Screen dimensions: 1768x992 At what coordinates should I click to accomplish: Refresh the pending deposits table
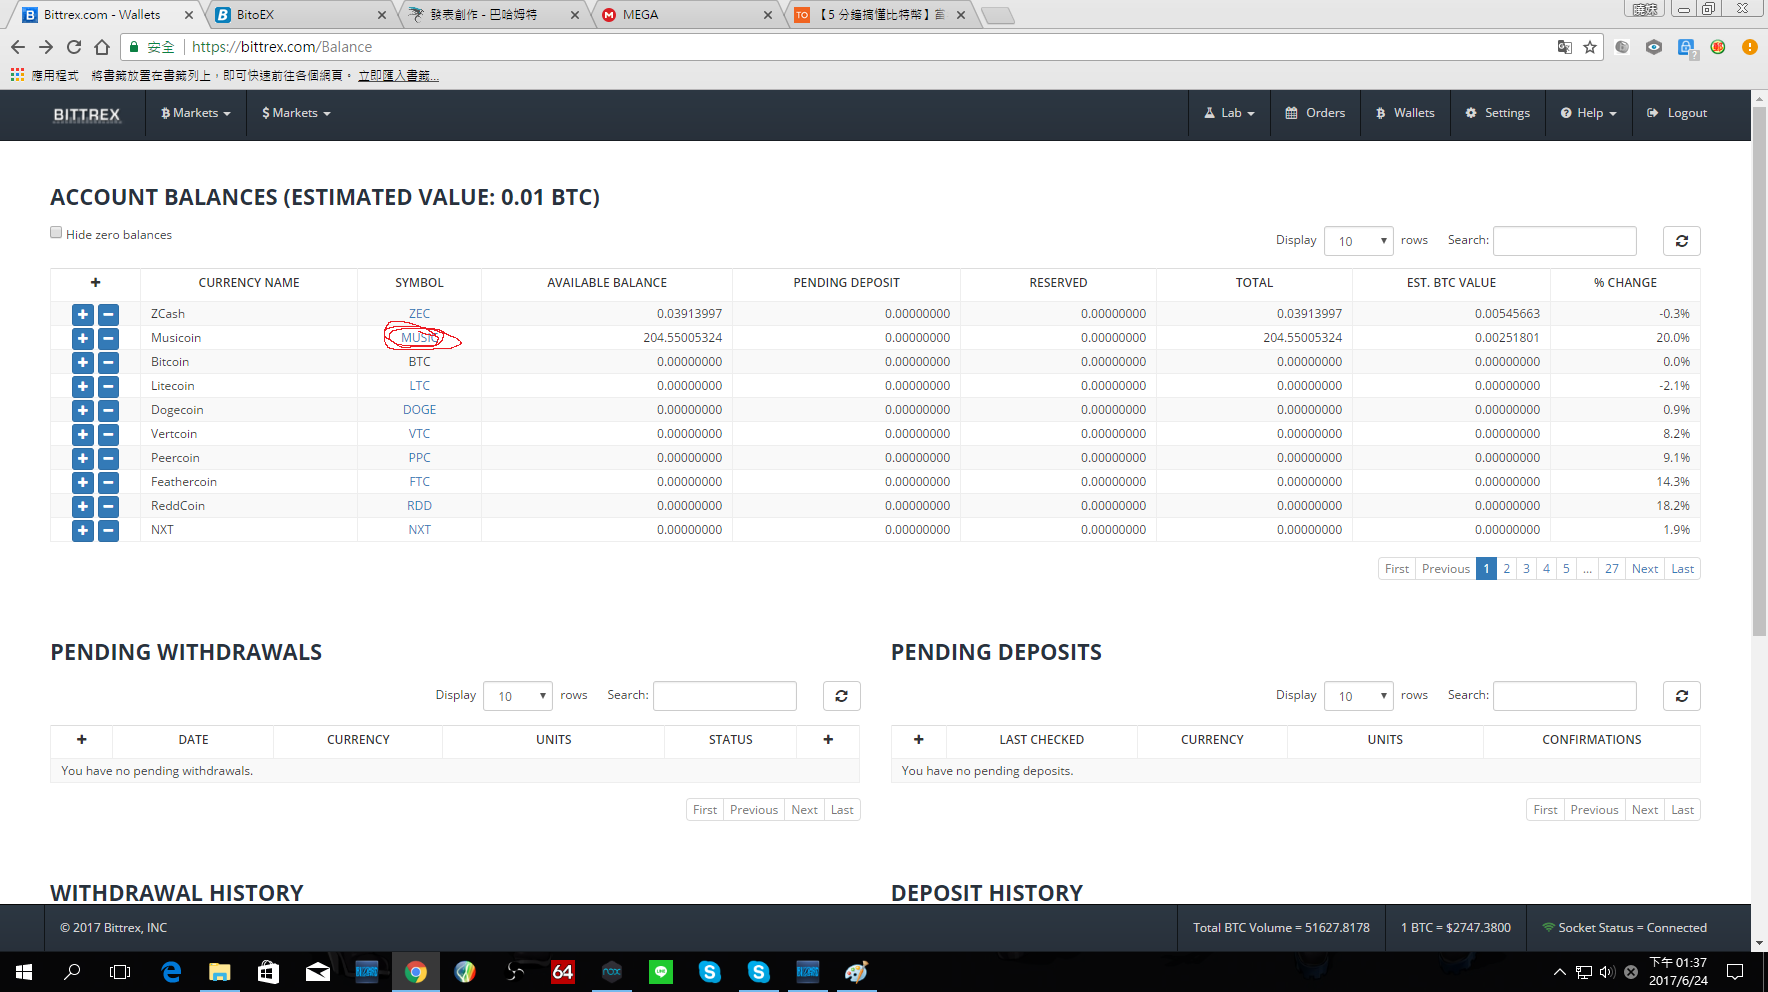coord(1681,696)
